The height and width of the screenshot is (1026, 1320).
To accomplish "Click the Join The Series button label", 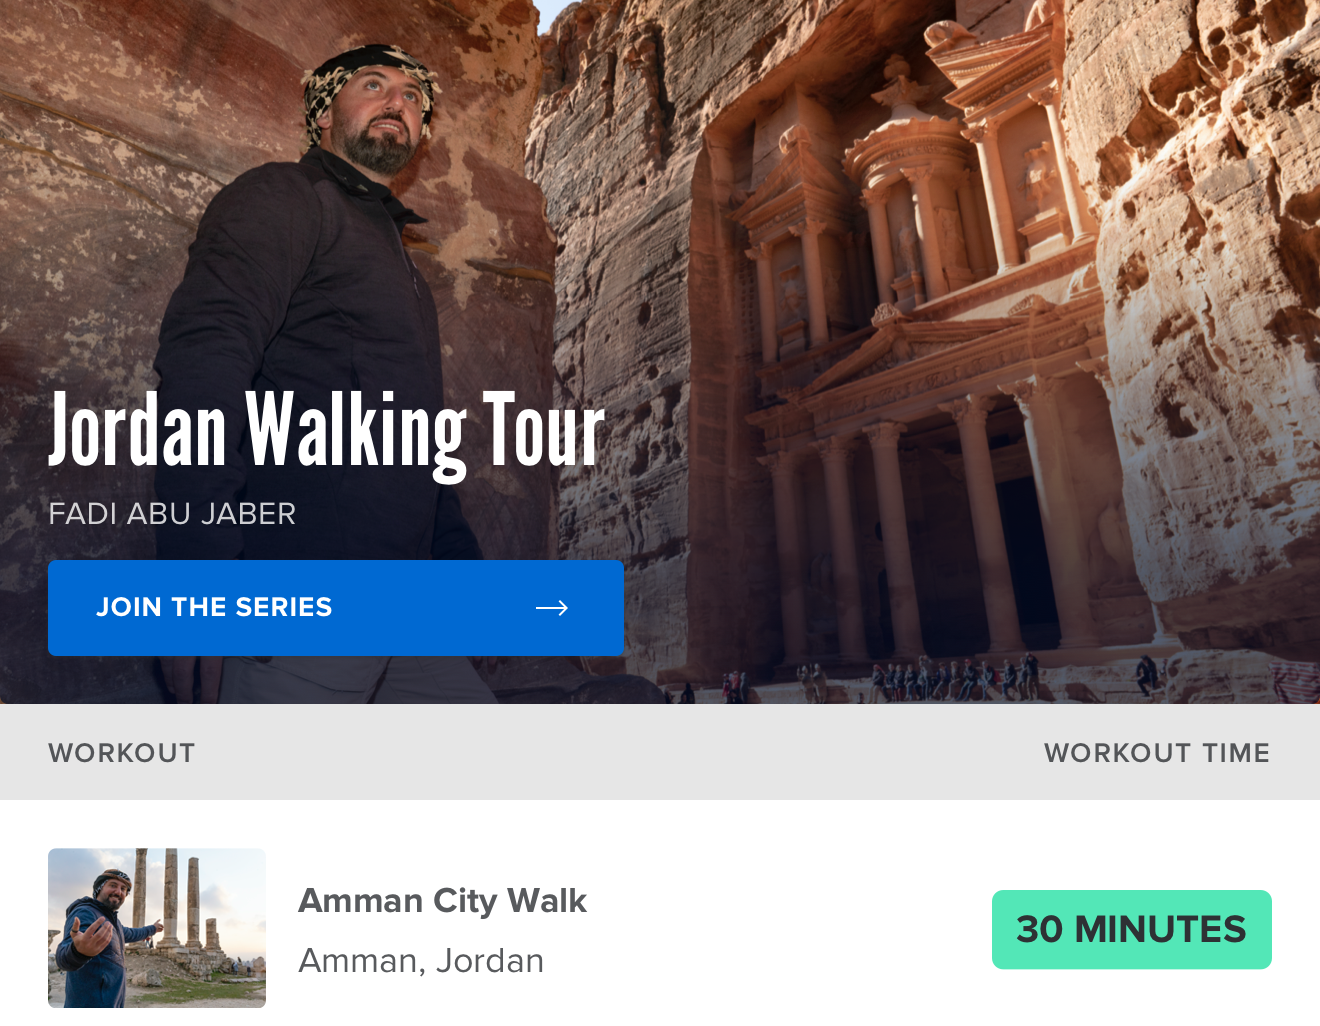I will [x=214, y=607].
